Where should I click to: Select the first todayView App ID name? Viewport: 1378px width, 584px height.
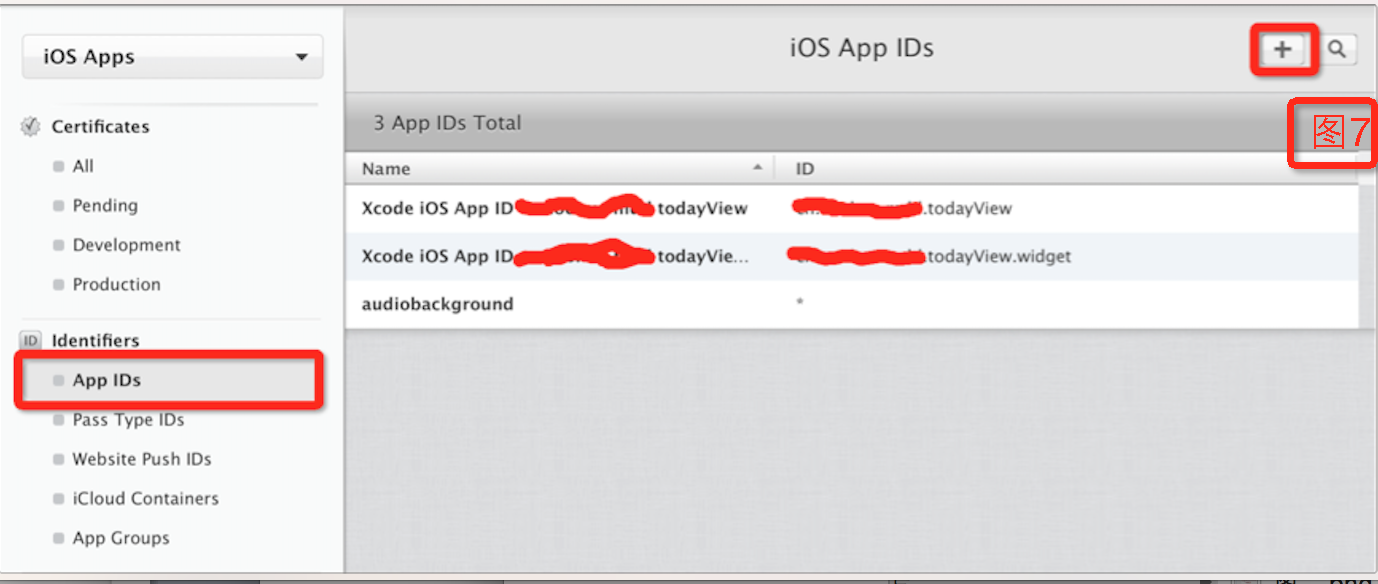click(x=555, y=208)
